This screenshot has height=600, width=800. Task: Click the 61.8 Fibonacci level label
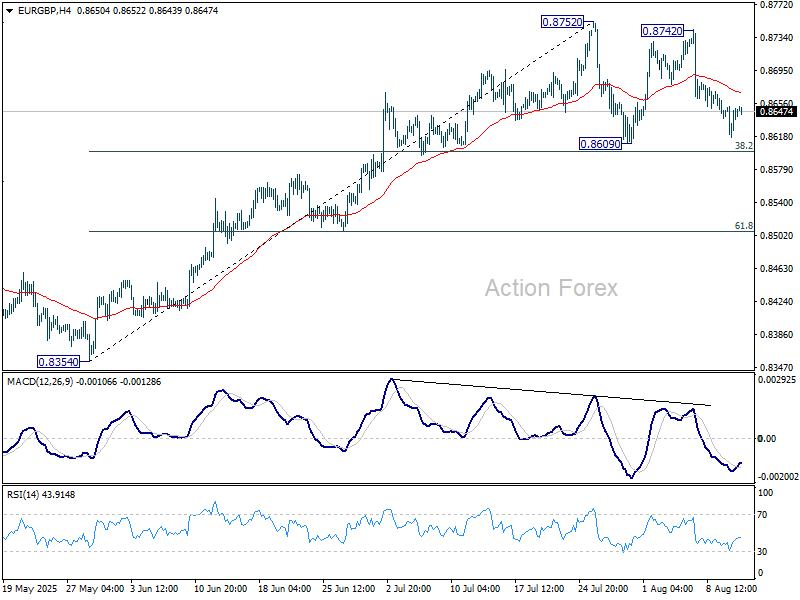743,226
